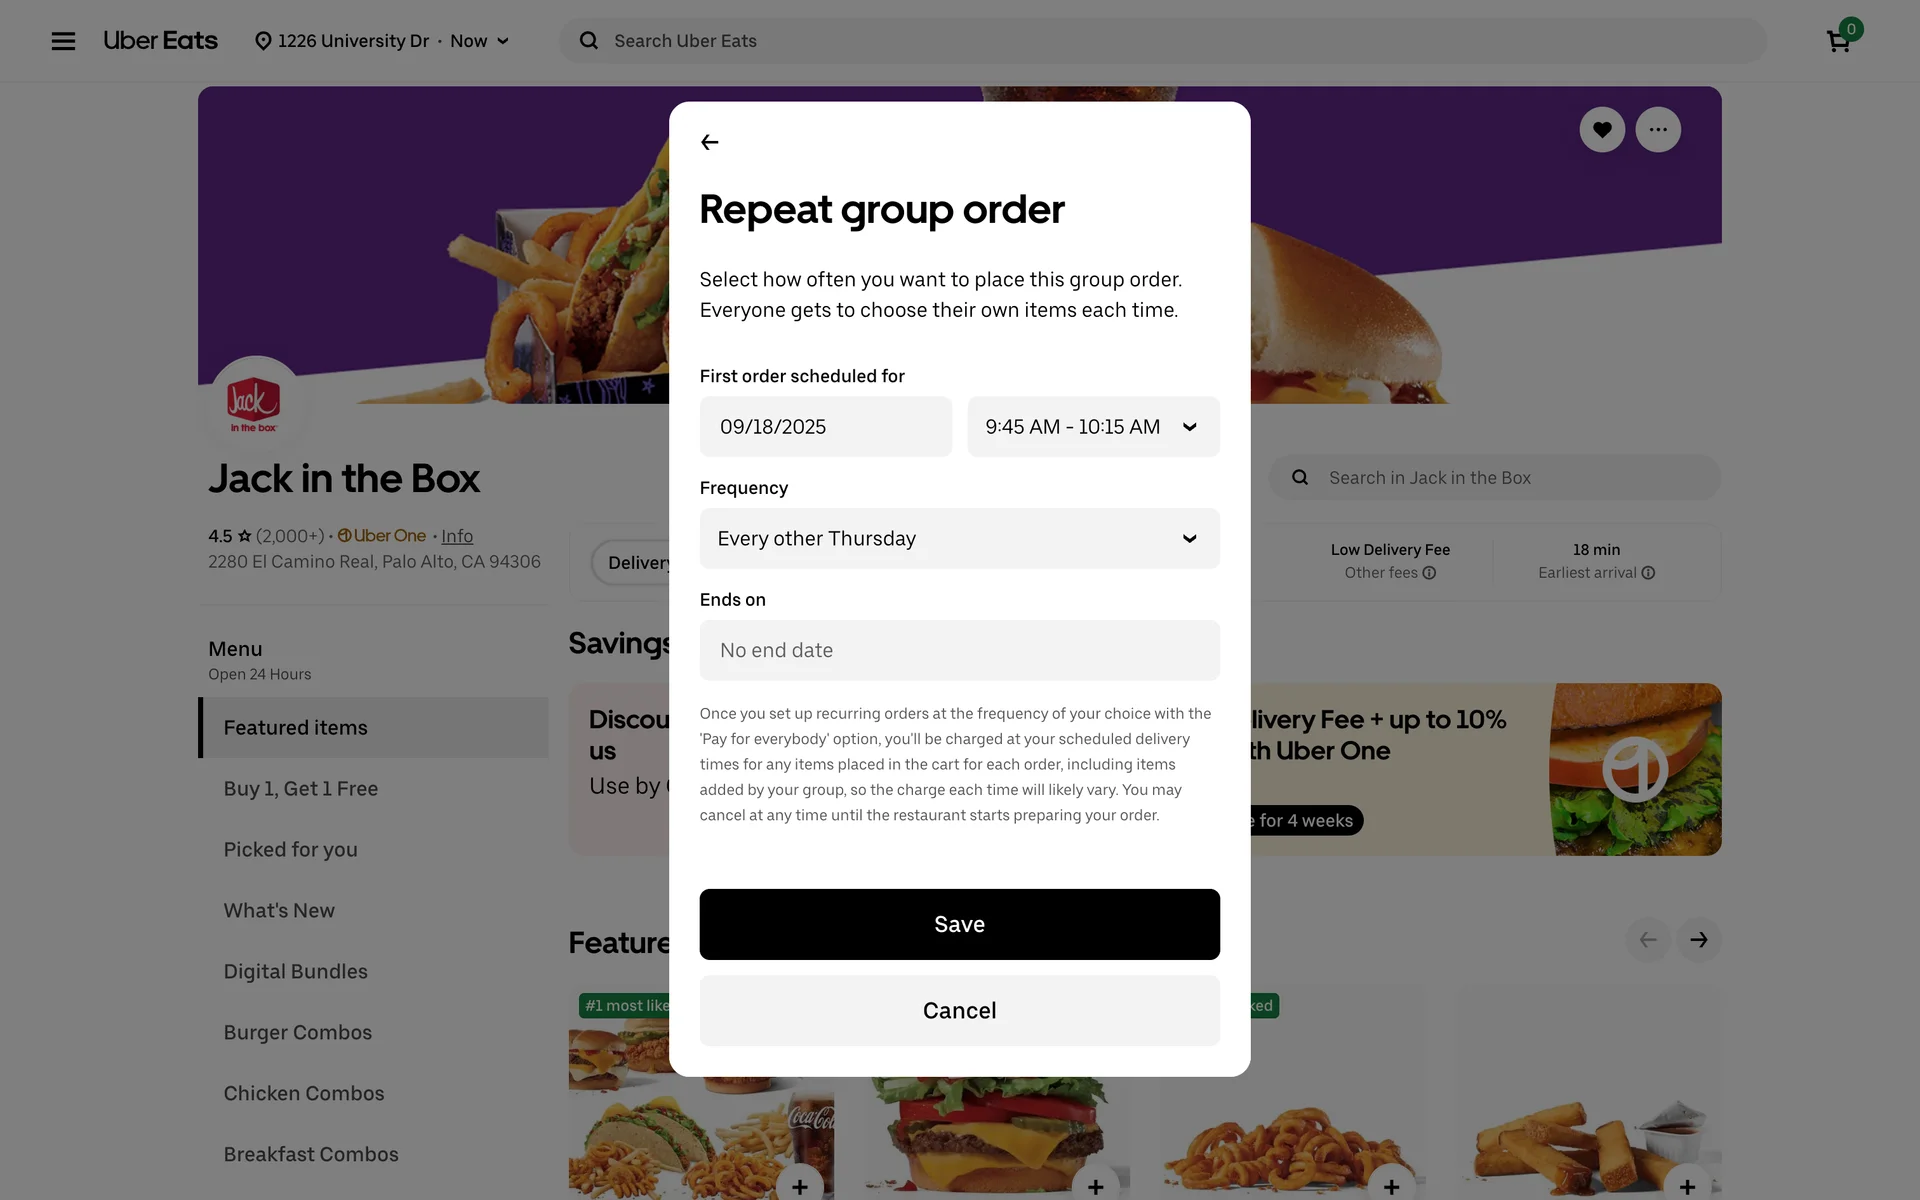This screenshot has width=1920, height=1200.
Task: Click the Other fees info icon
Action: pos(1429,573)
